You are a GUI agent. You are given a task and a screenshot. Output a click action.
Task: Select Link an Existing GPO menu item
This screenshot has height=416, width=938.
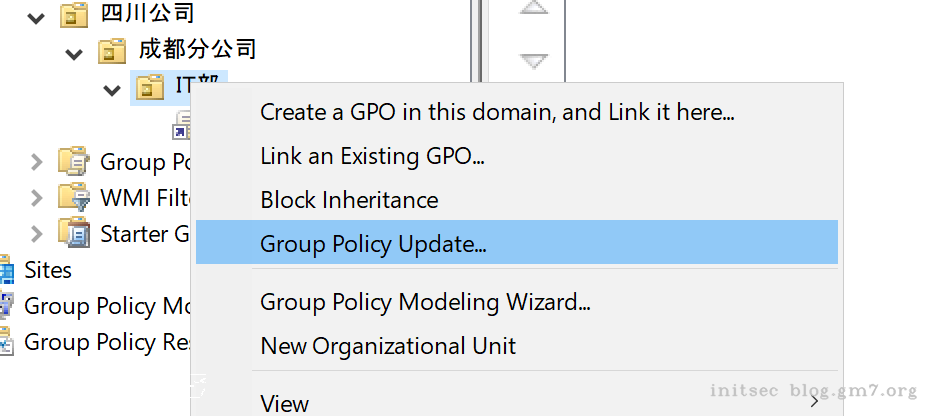(372, 156)
